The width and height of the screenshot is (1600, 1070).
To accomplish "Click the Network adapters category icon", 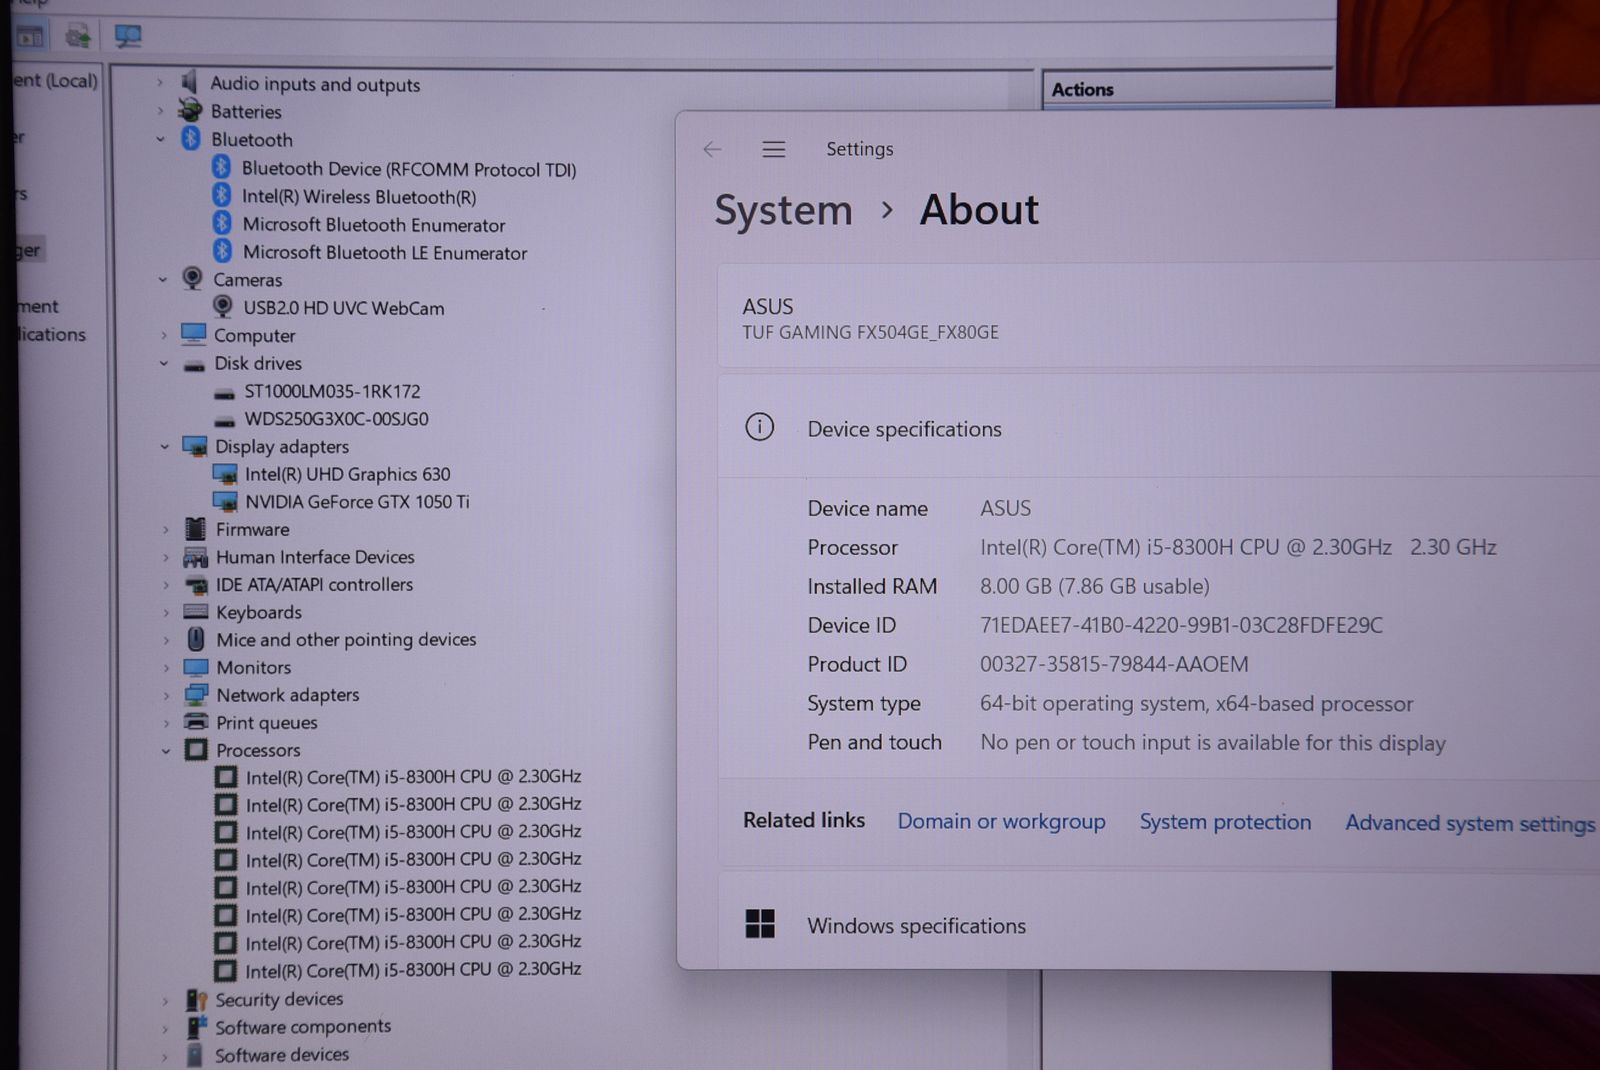I will click(196, 694).
